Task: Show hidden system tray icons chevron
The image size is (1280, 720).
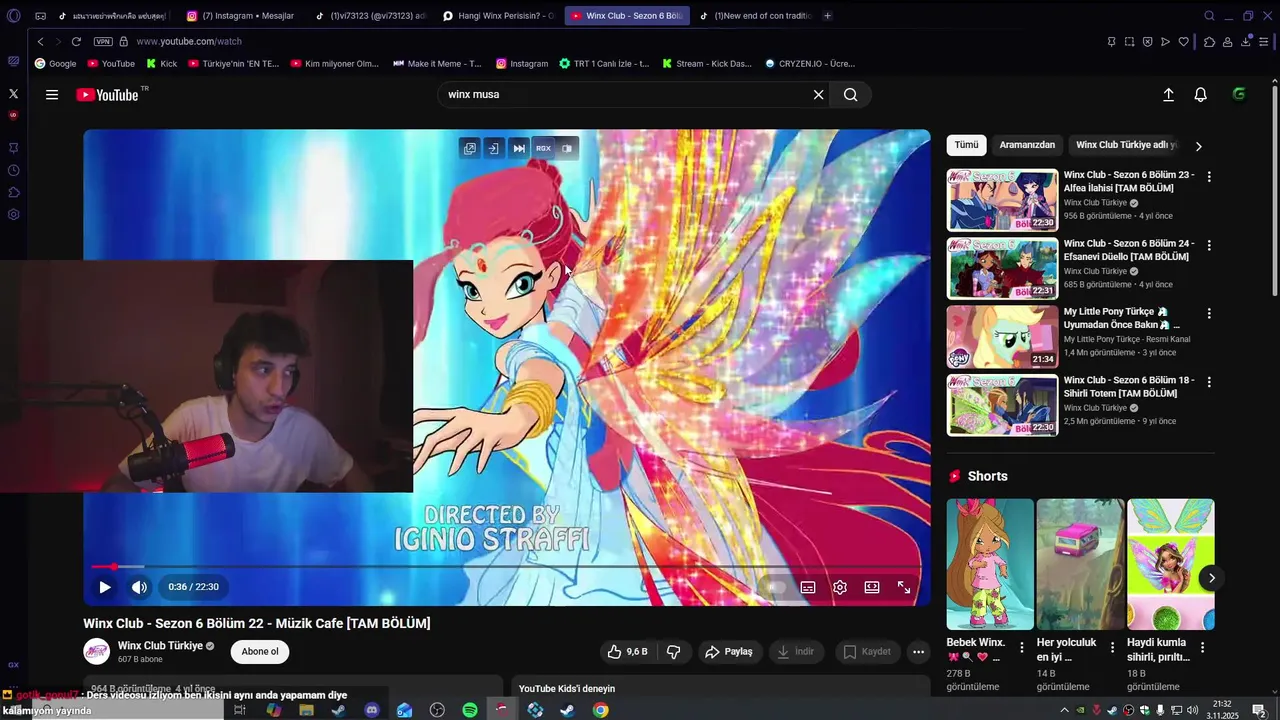Action: [1063, 710]
